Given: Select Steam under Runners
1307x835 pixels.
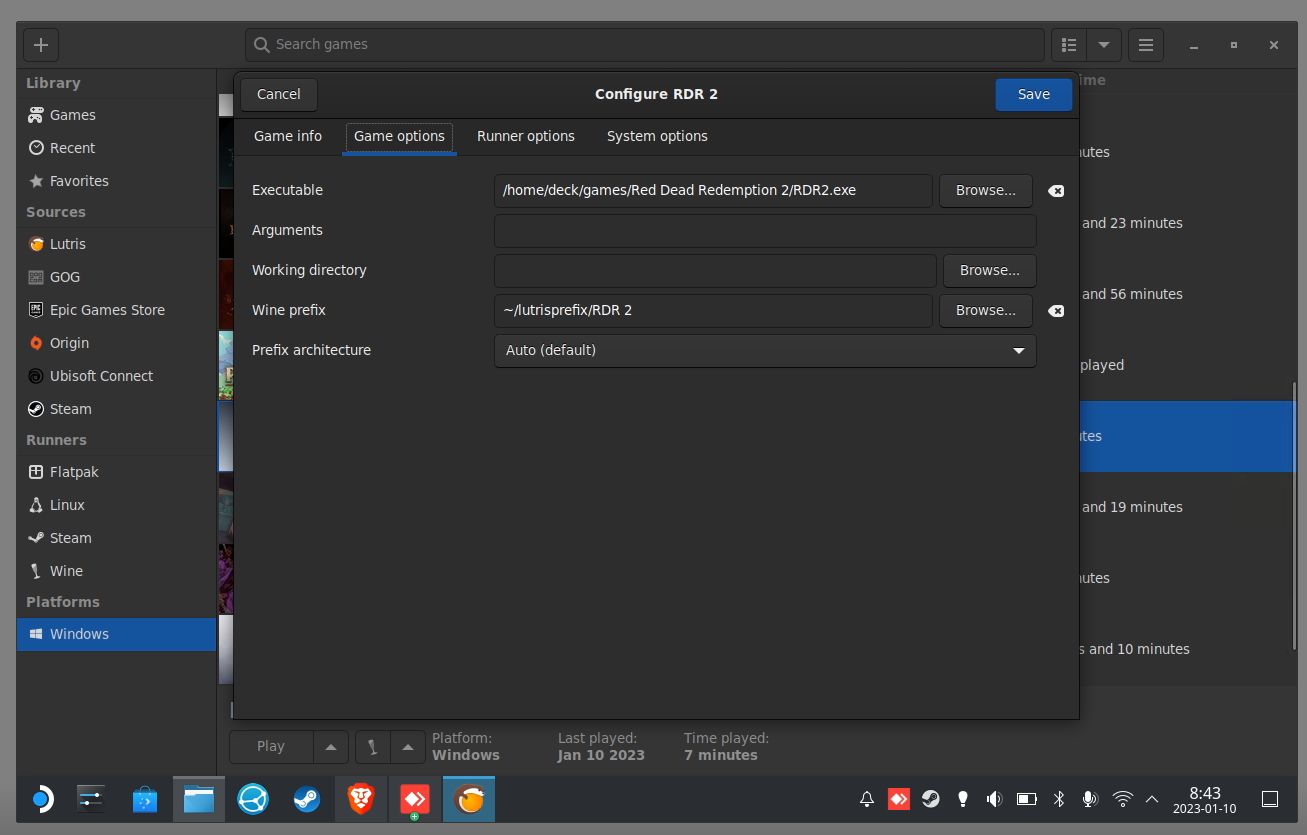Looking at the screenshot, I should click(x=116, y=538).
